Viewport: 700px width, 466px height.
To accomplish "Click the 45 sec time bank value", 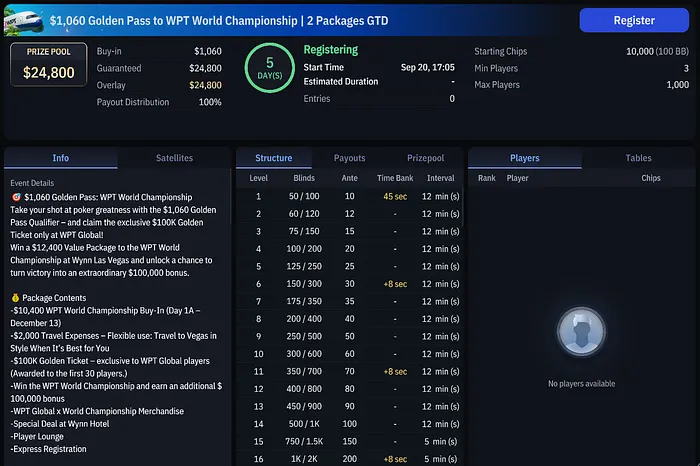I will (395, 196).
